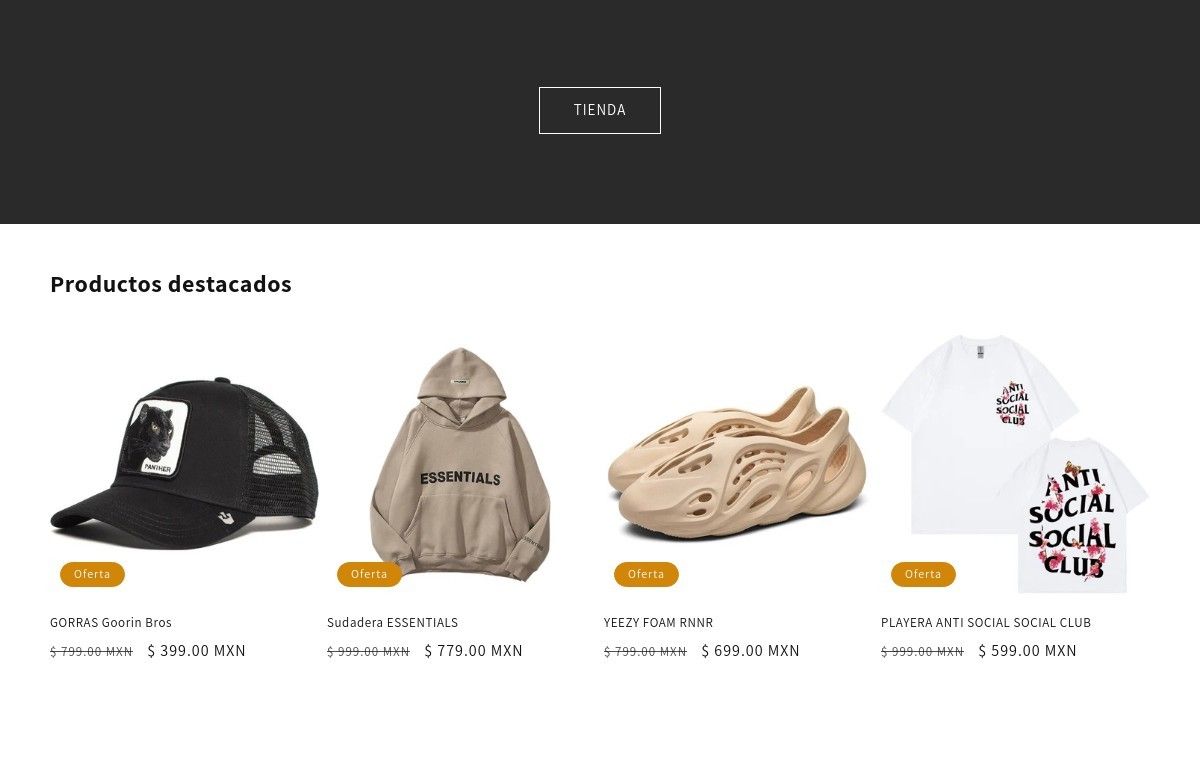Click the Oferta badge on the hoodie

(369, 574)
